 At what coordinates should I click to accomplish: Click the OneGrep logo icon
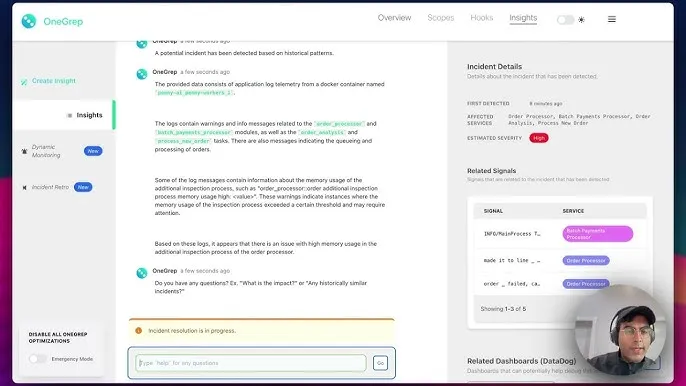click(x=29, y=21)
